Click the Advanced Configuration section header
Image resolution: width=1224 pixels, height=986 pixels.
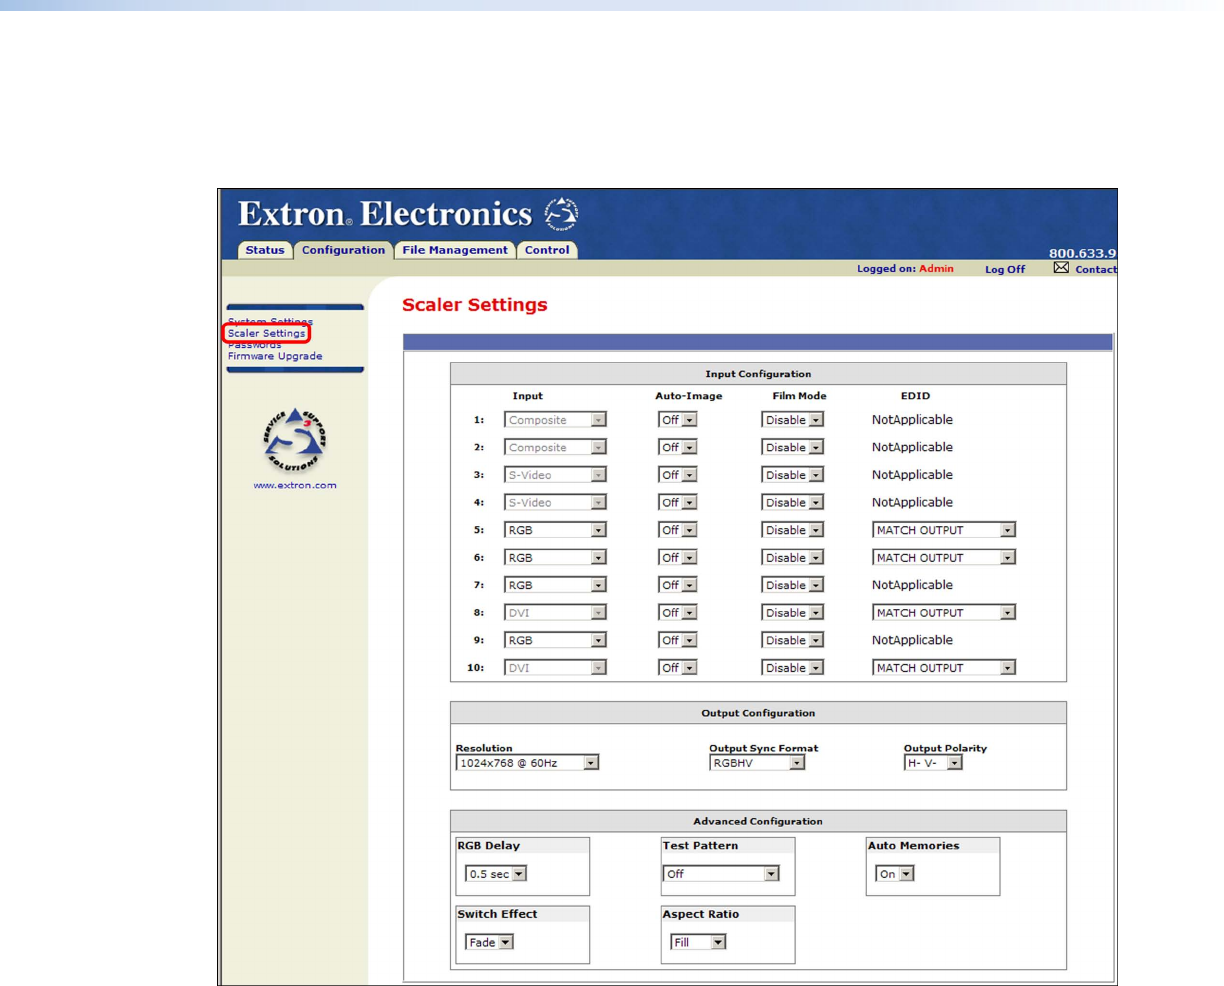click(758, 821)
